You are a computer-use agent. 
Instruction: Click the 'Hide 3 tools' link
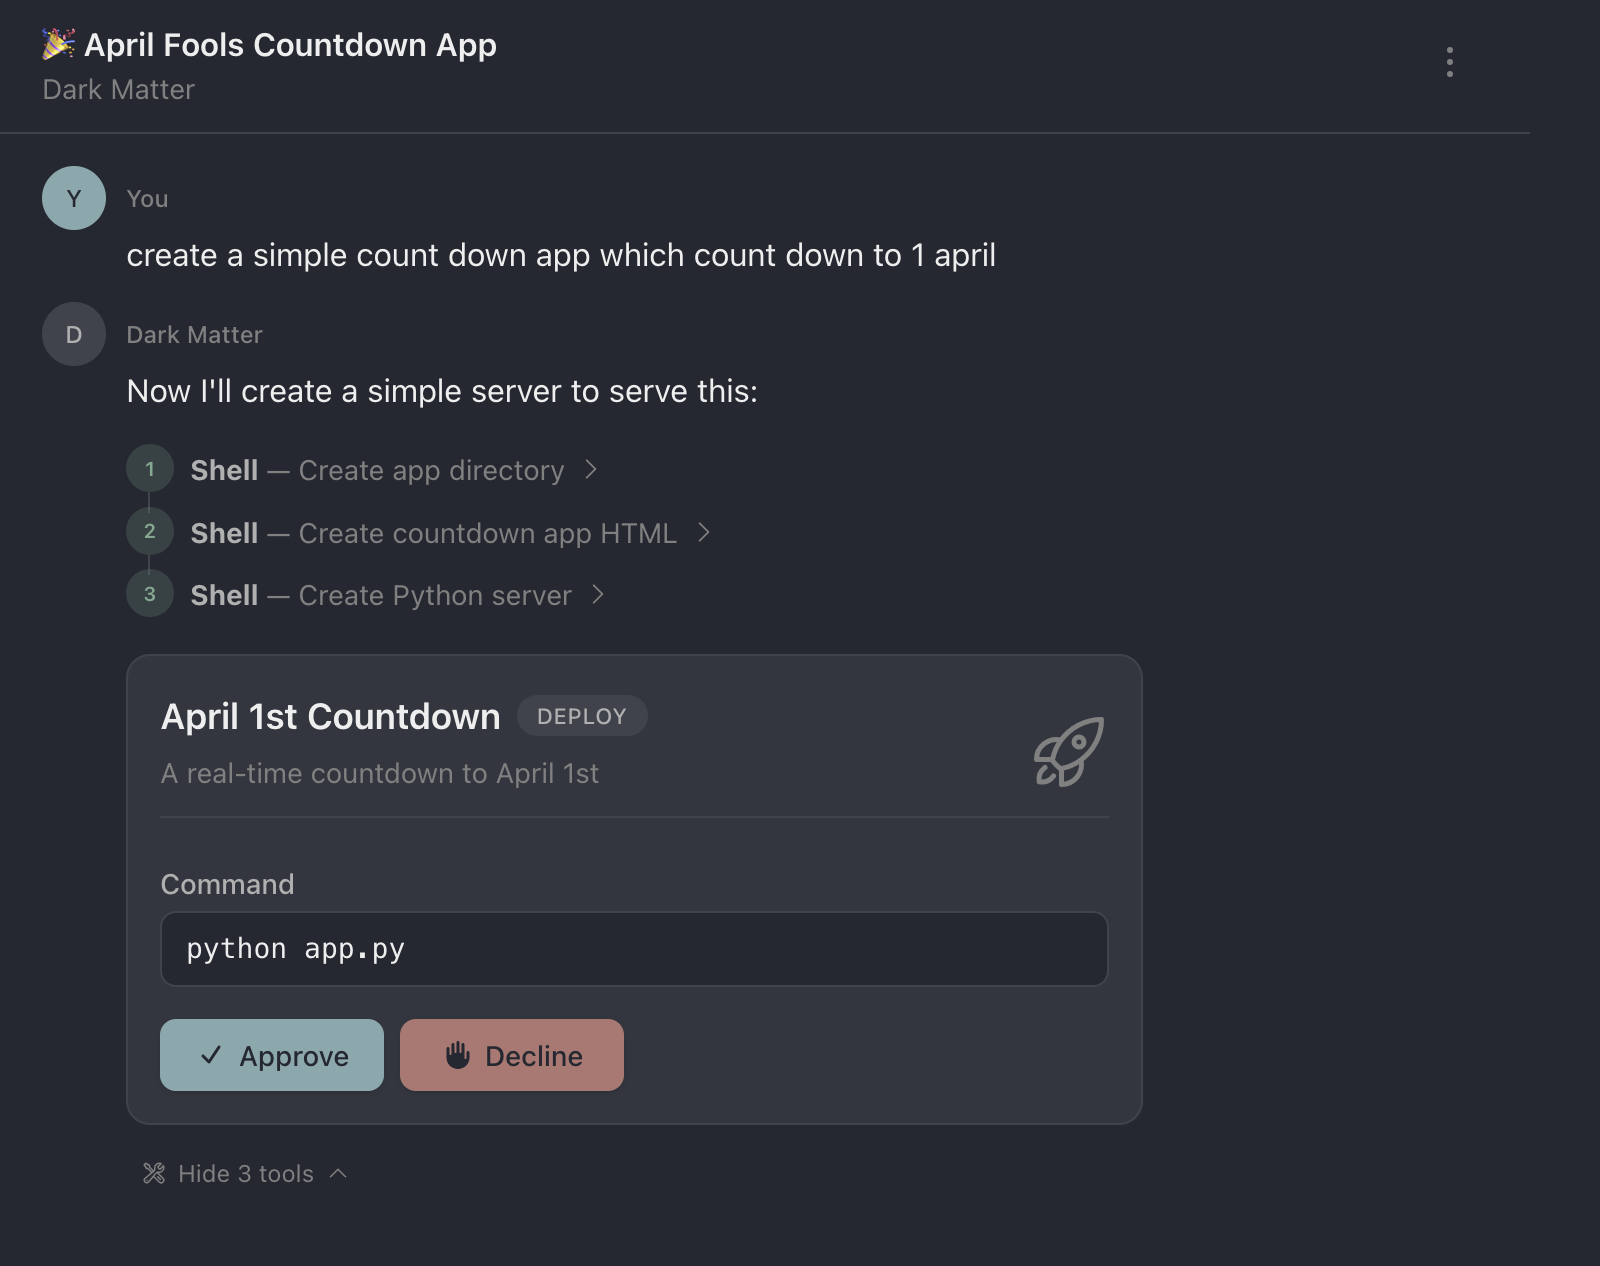pyautogui.click(x=245, y=1173)
